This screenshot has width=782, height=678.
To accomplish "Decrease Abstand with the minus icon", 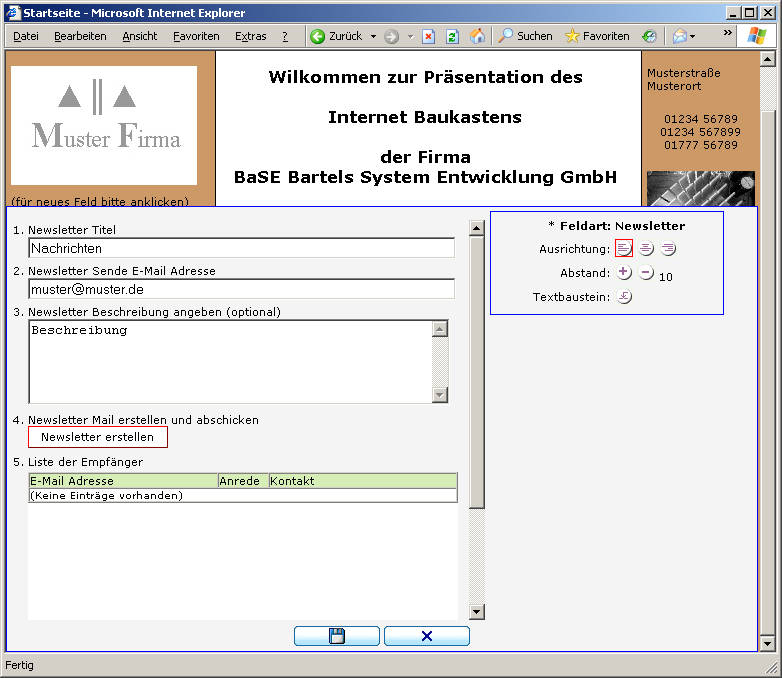I will 646,273.
